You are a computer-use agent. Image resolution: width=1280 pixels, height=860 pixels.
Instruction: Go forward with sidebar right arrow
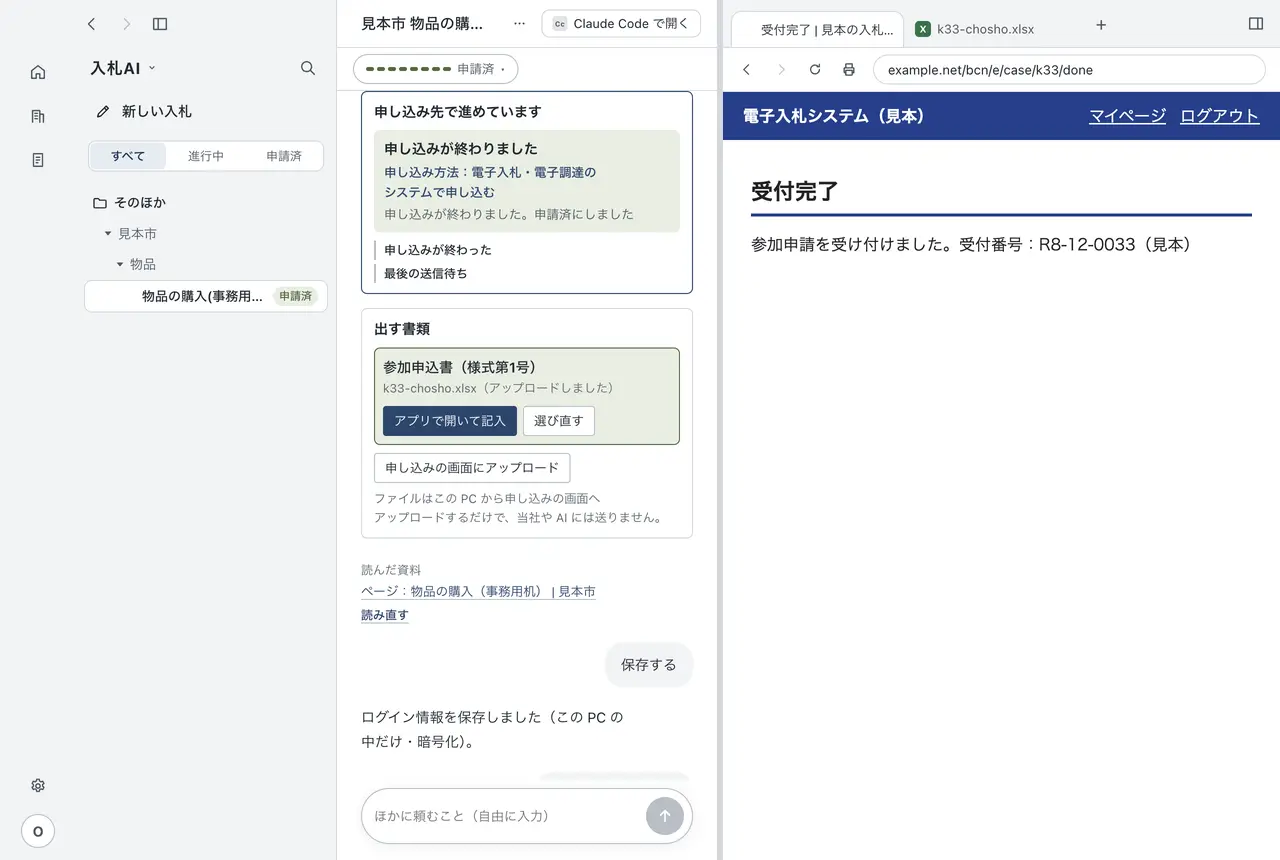(126, 24)
